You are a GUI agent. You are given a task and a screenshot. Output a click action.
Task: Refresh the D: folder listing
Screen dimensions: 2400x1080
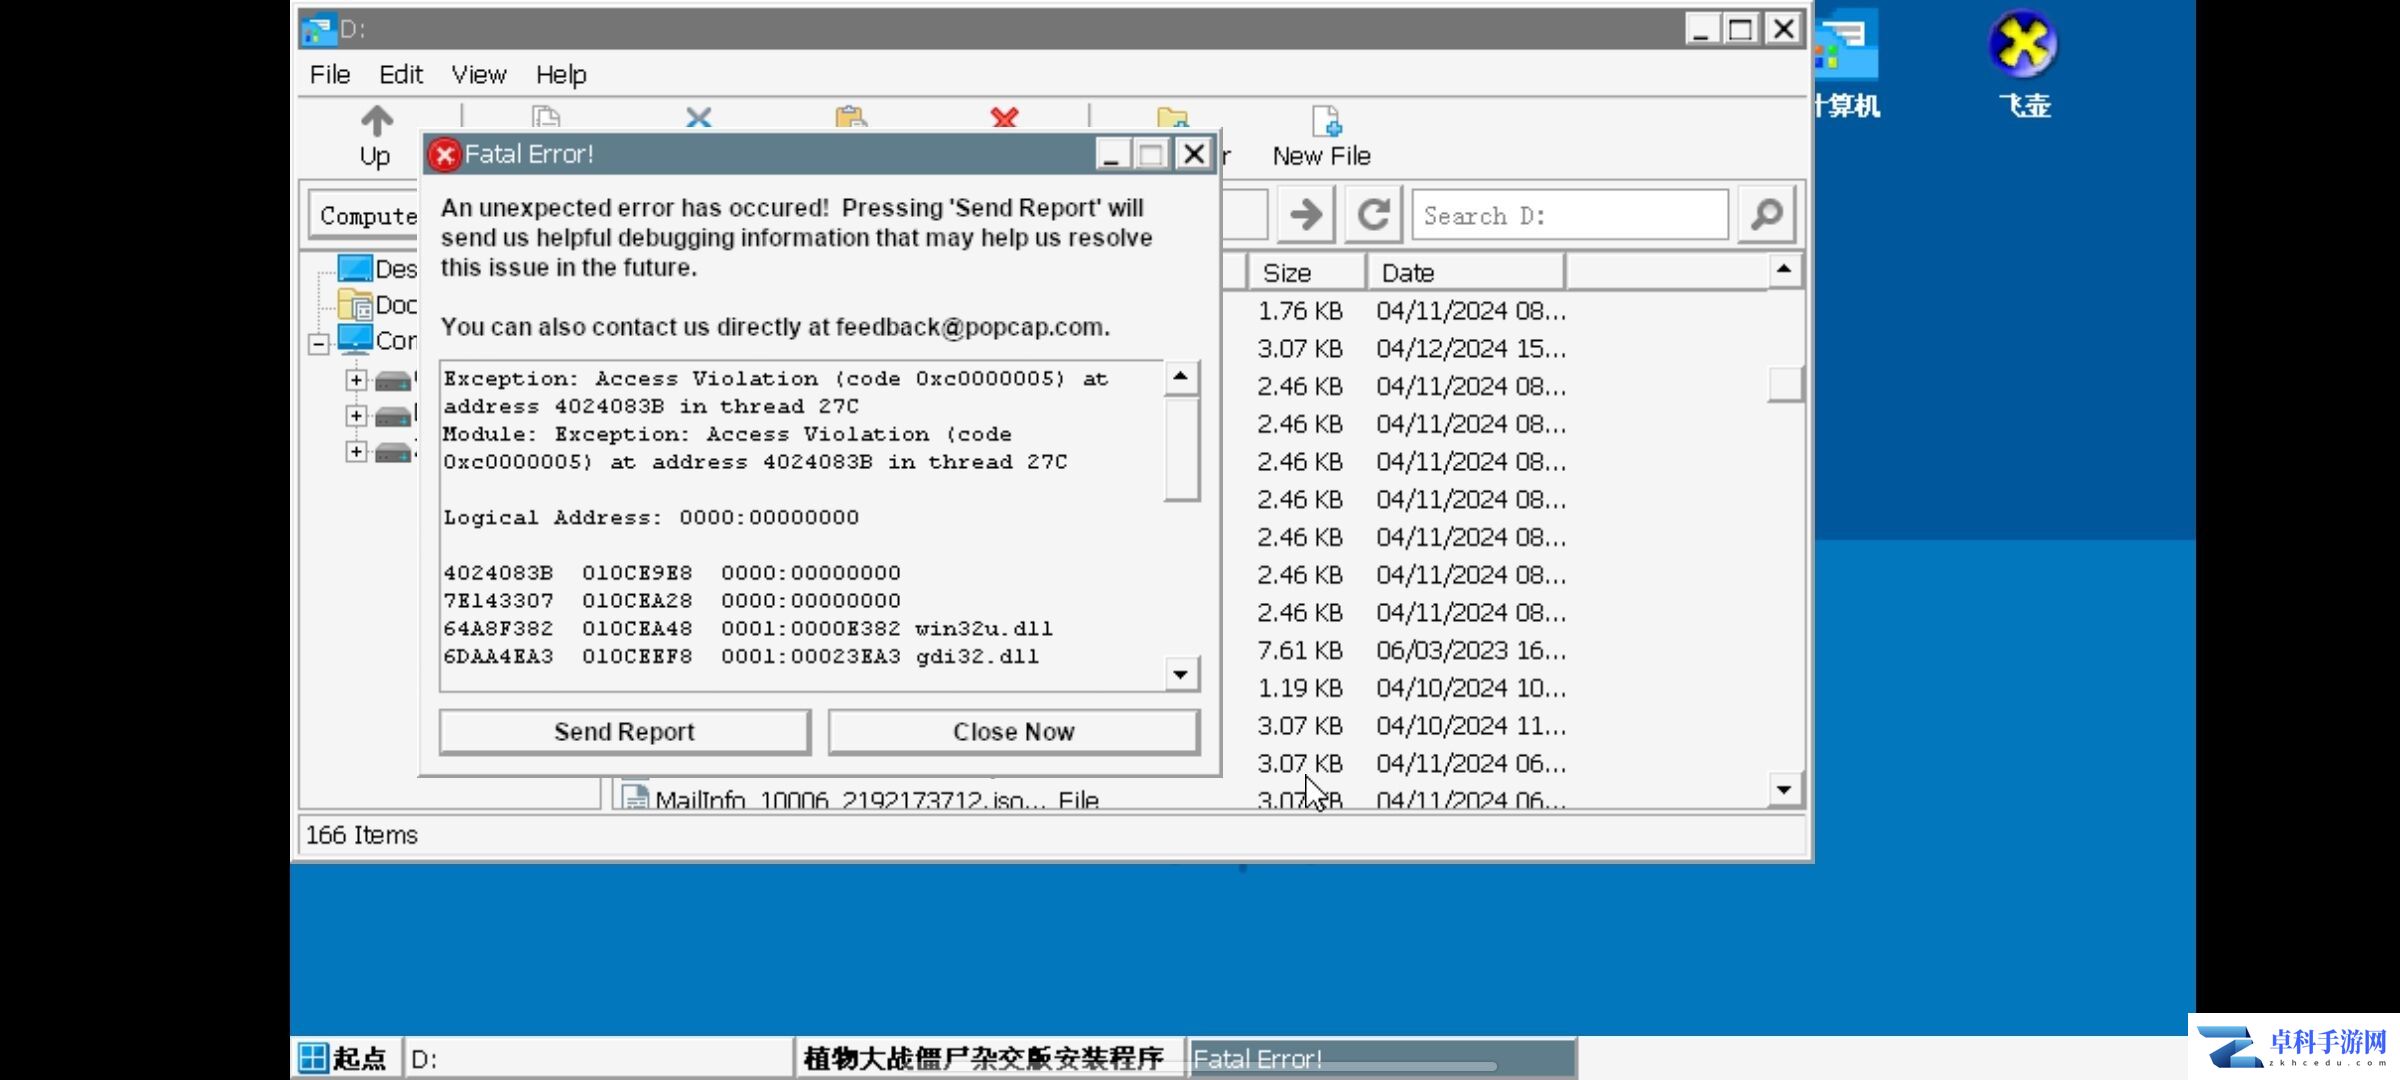[x=1373, y=214]
